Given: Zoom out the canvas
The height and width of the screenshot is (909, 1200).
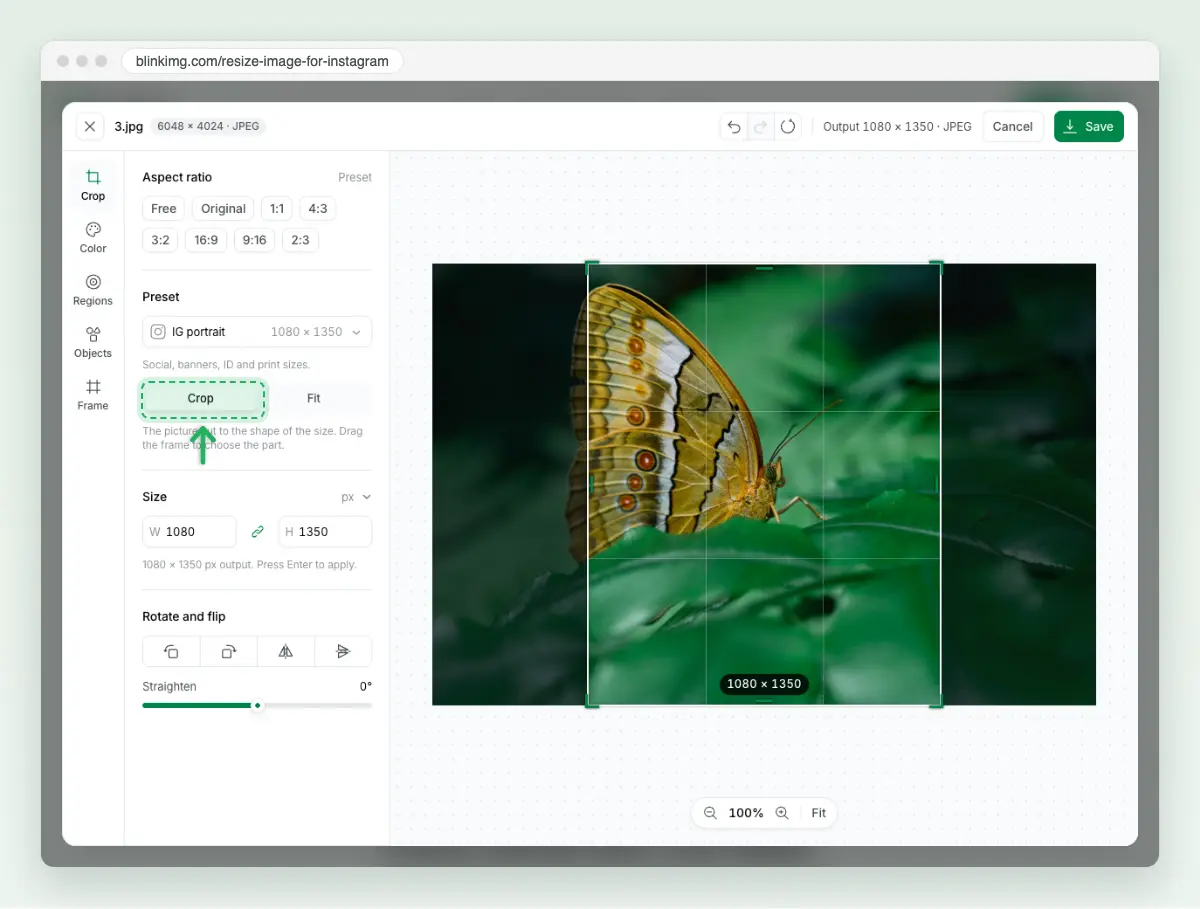Looking at the screenshot, I should point(710,813).
